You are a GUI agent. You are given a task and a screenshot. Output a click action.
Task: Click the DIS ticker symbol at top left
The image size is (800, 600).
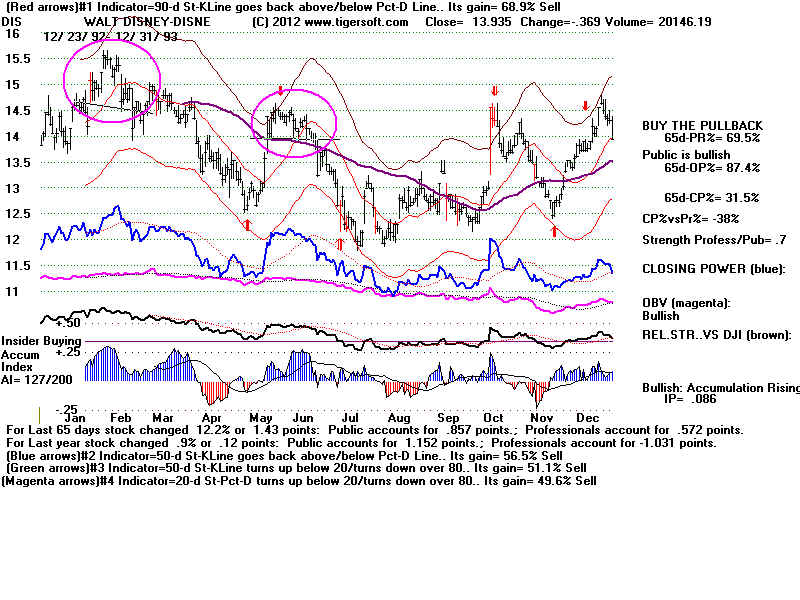click(x=12, y=22)
